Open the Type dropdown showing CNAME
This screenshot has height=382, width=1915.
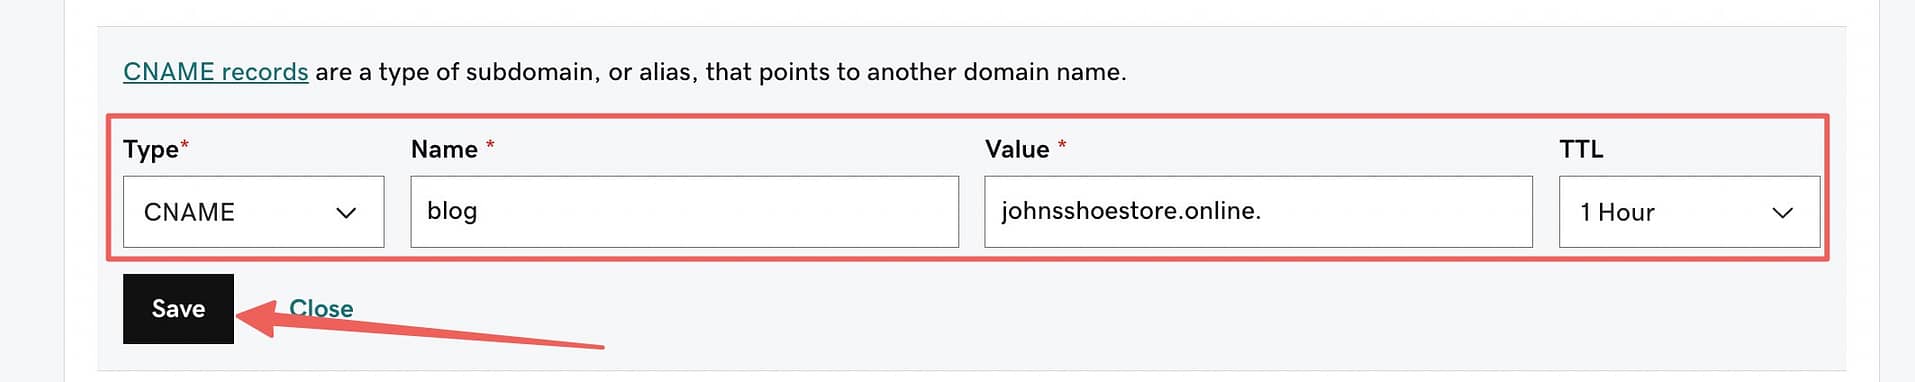pos(254,212)
